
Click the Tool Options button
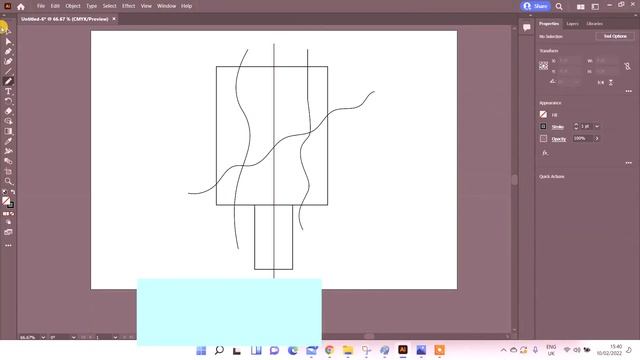pyautogui.click(x=615, y=36)
